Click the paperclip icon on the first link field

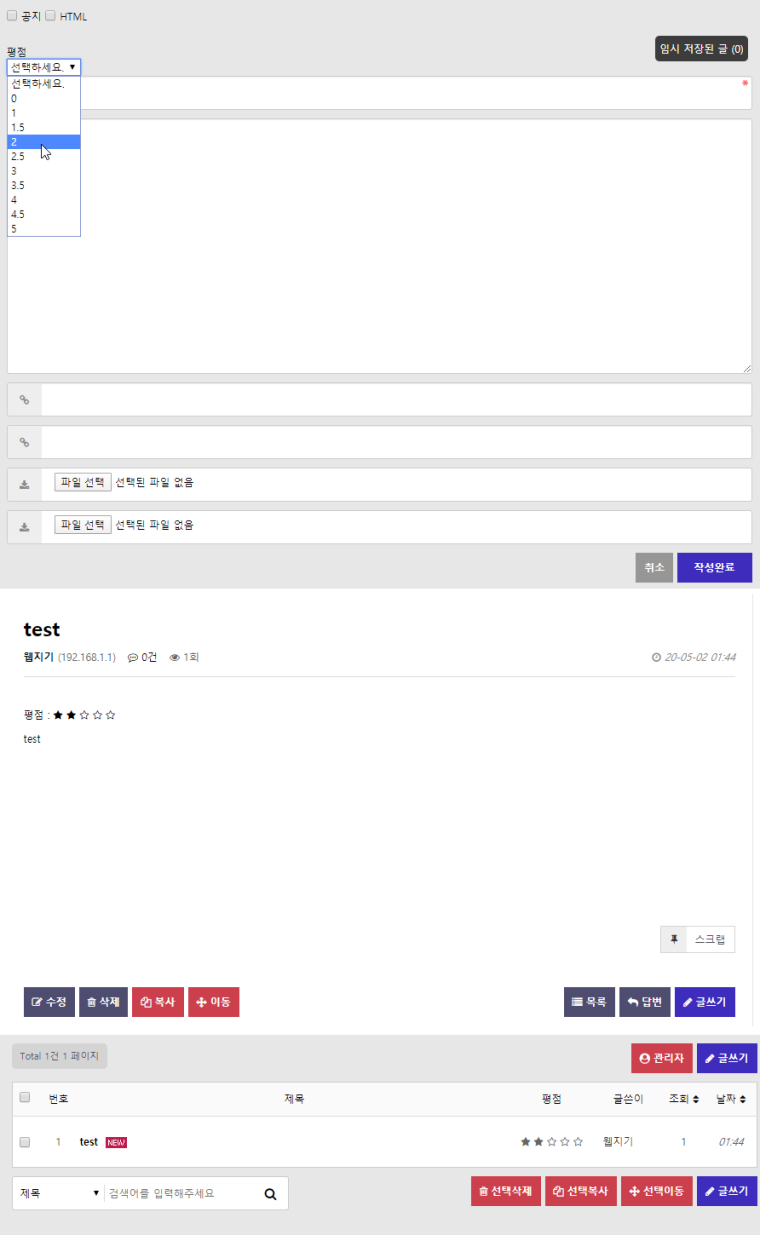pyautogui.click(x=24, y=399)
